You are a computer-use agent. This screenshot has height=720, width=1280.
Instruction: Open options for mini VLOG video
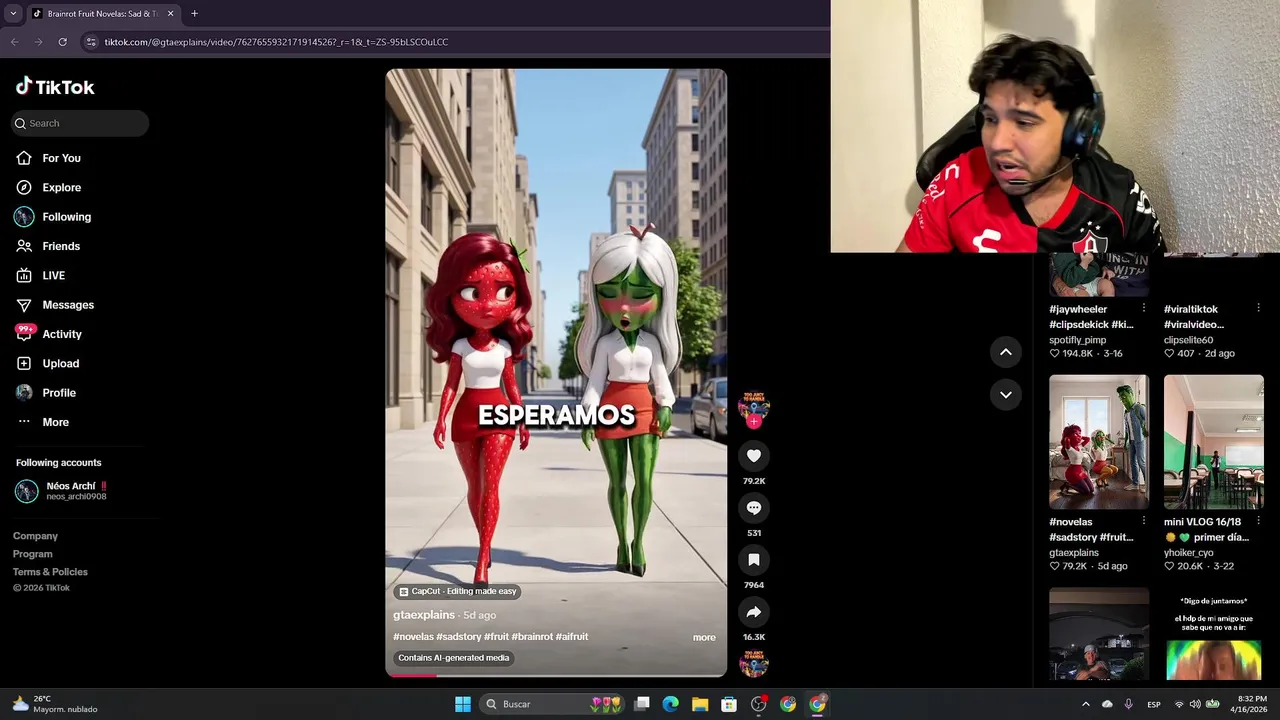pos(1259,522)
